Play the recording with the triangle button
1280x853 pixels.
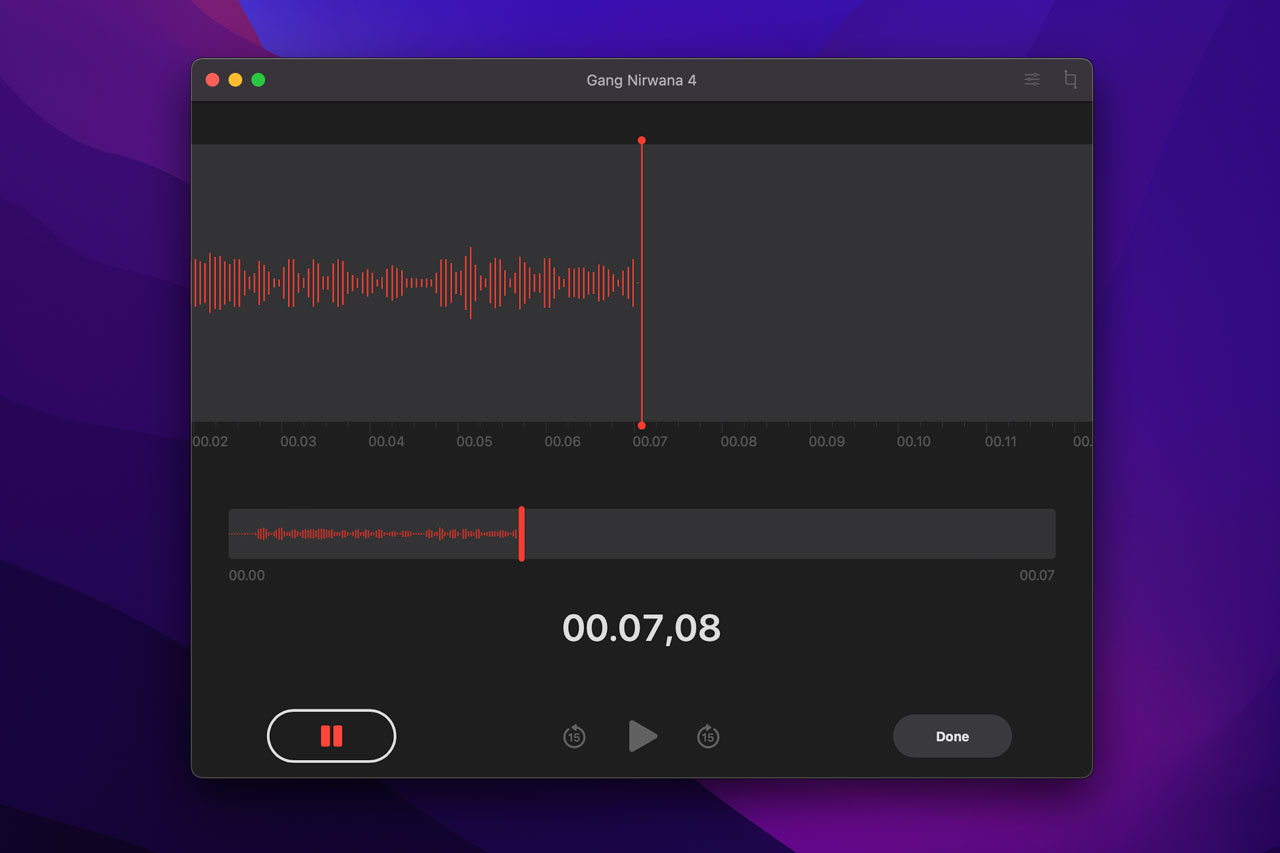coord(642,736)
